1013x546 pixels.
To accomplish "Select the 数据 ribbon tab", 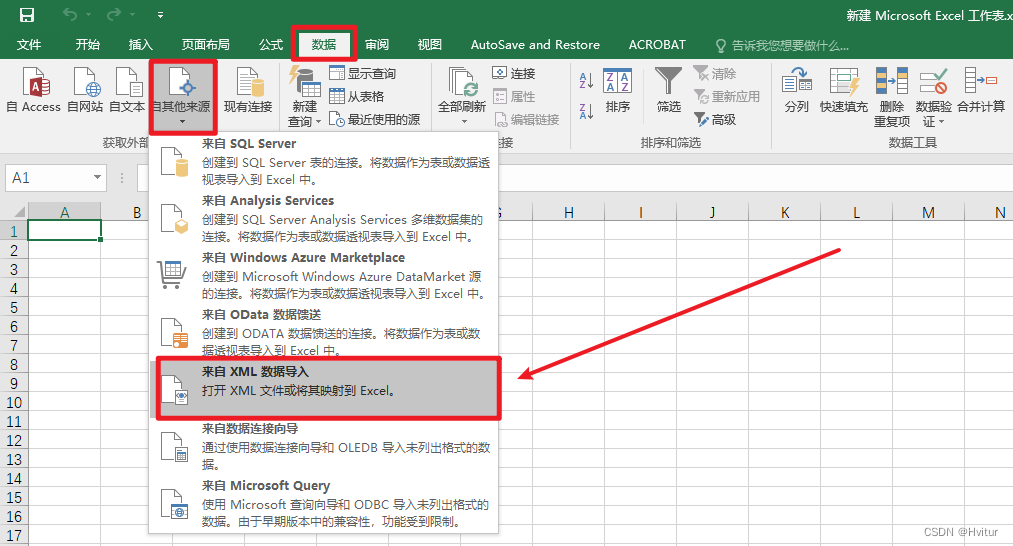I will [x=324, y=45].
